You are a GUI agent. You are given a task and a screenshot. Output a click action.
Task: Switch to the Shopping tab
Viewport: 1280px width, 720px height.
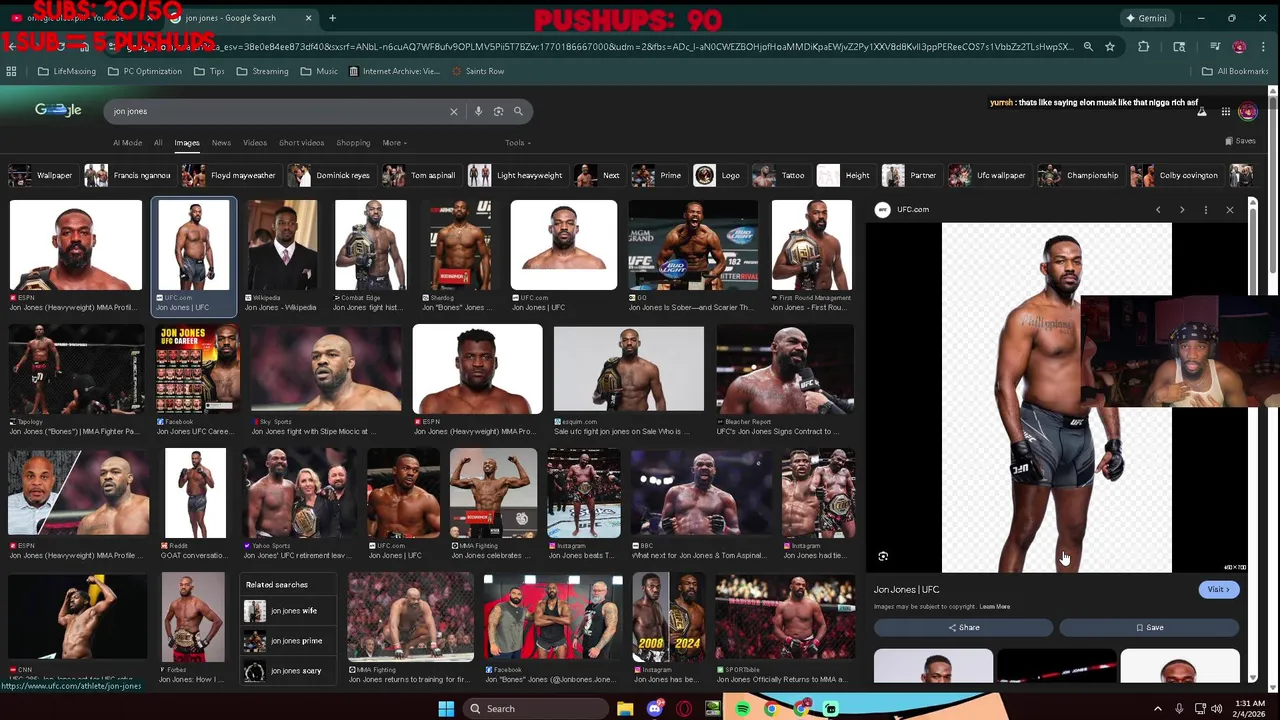tap(353, 143)
